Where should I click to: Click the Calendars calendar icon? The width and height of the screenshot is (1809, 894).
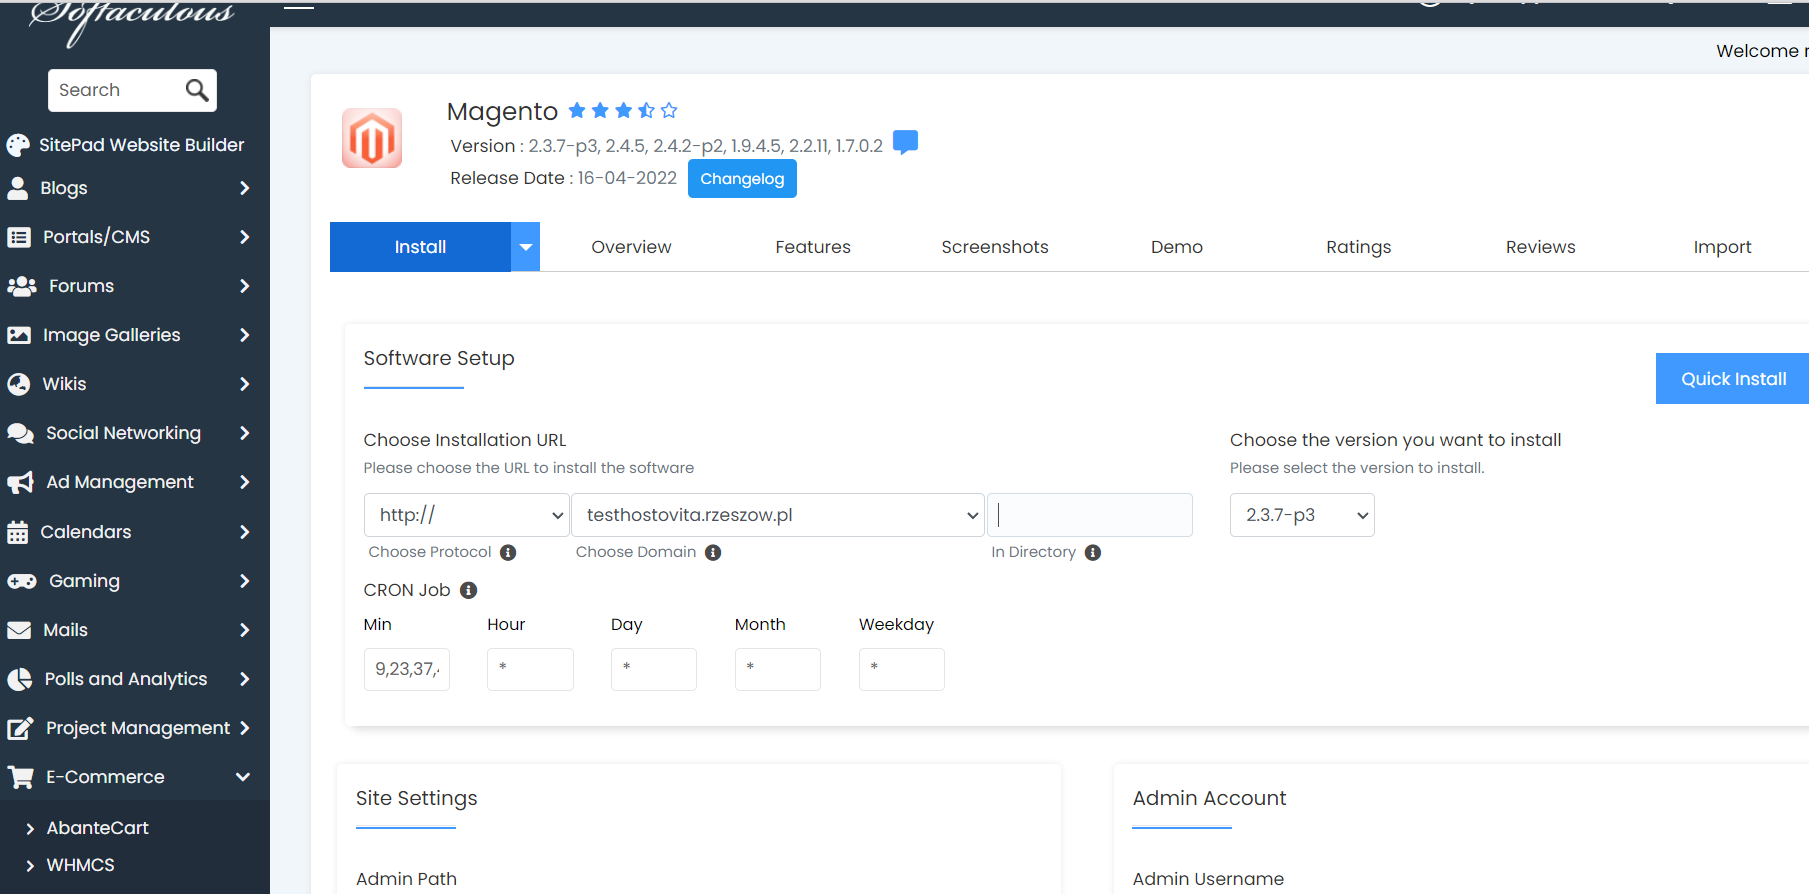tap(18, 532)
